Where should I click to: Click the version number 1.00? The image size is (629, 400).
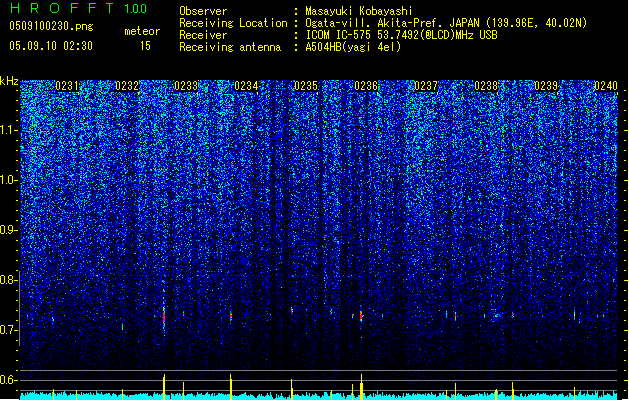pyautogui.click(x=136, y=9)
